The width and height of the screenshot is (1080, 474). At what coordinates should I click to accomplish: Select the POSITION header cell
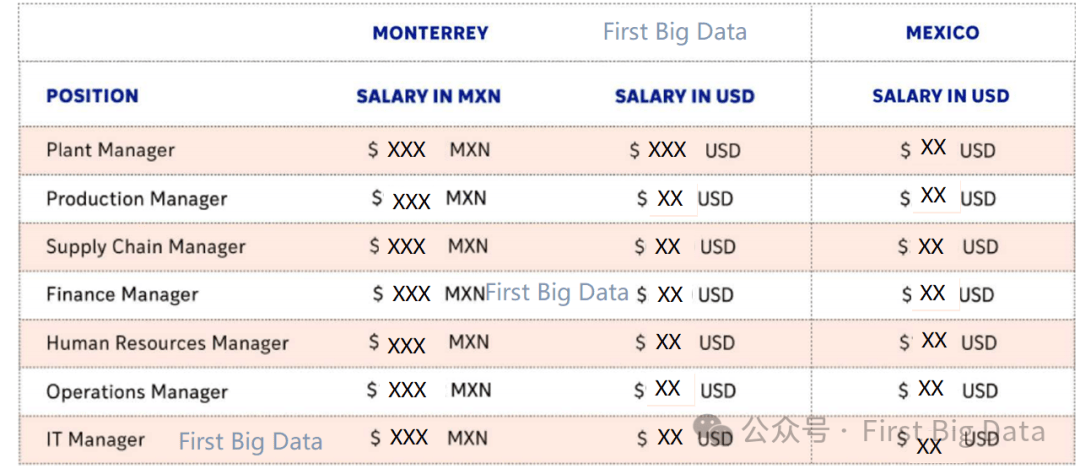tap(92, 96)
